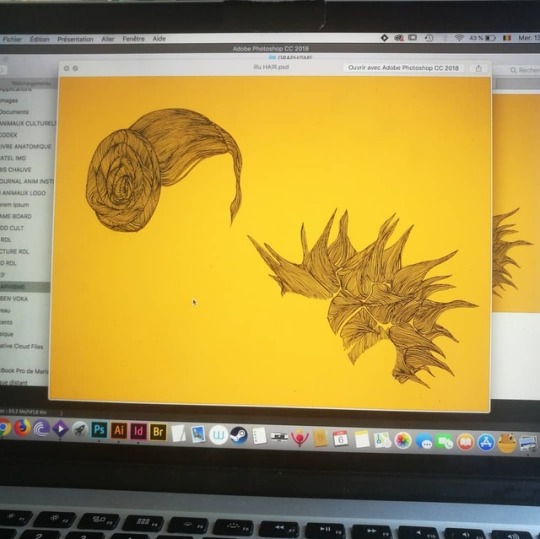Select Lorem ipsum in the sidebar
Screen dimensions: 540x539
(x=14, y=205)
